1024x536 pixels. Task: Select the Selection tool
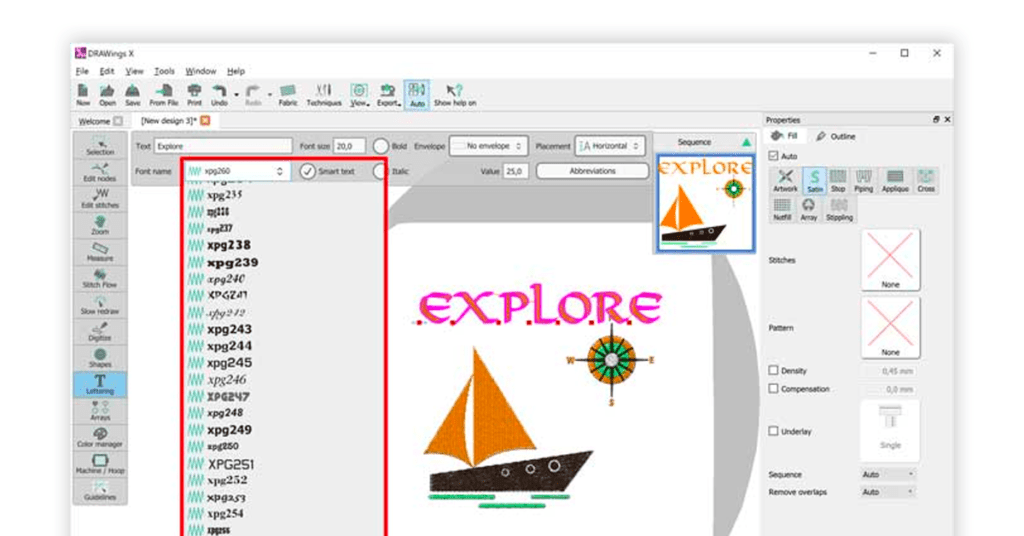[x=100, y=146]
